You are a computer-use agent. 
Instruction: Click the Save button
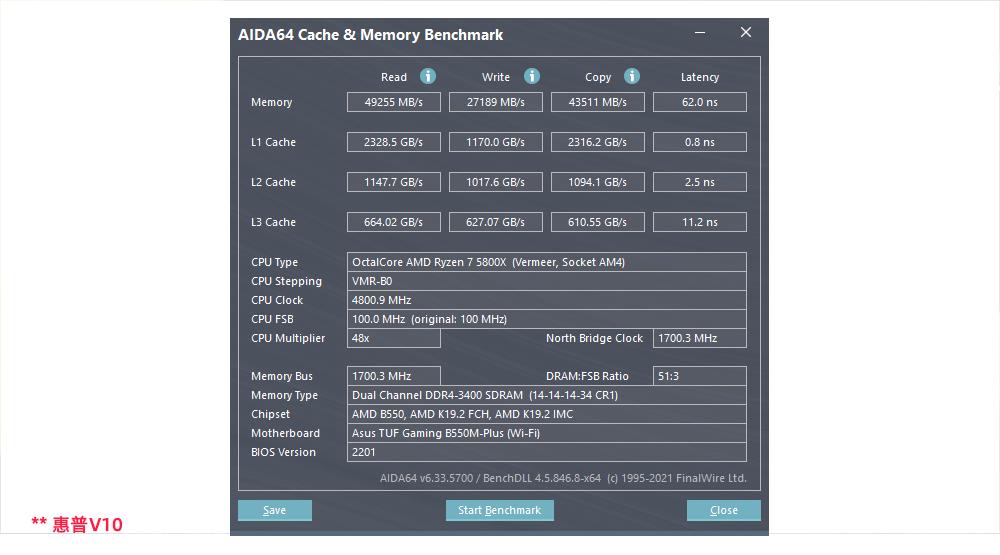click(274, 510)
